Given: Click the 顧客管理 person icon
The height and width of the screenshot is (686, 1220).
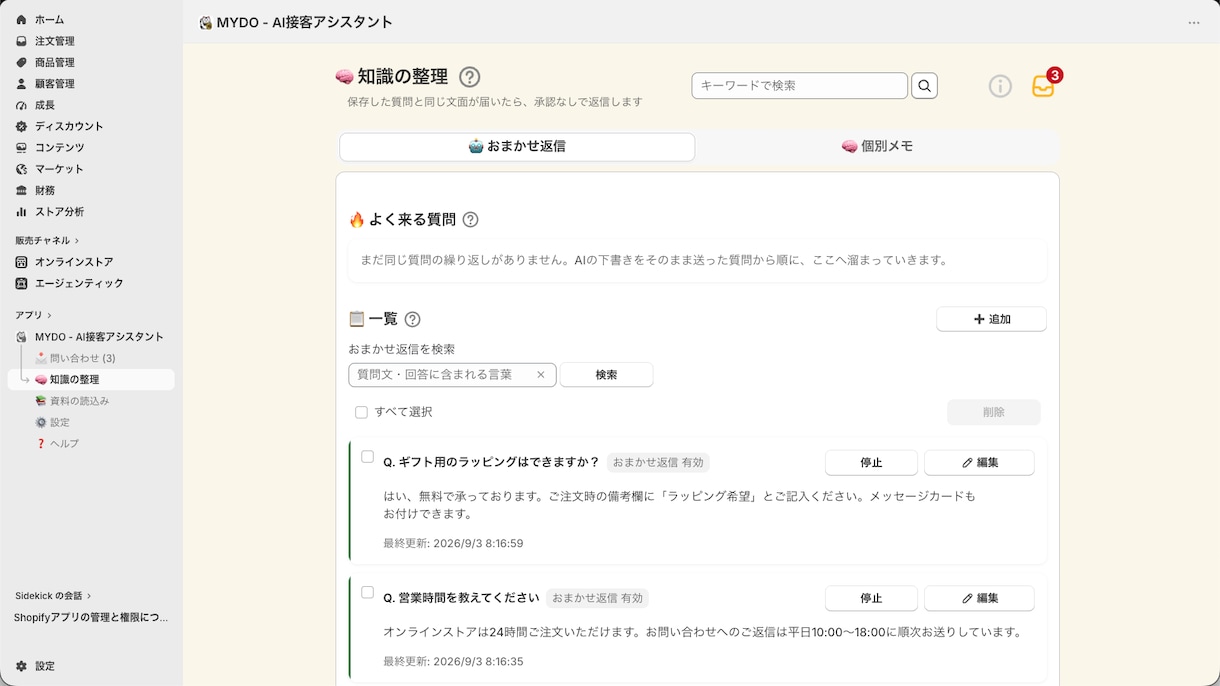Looking at the screenshot, I should tap(21, 84).
